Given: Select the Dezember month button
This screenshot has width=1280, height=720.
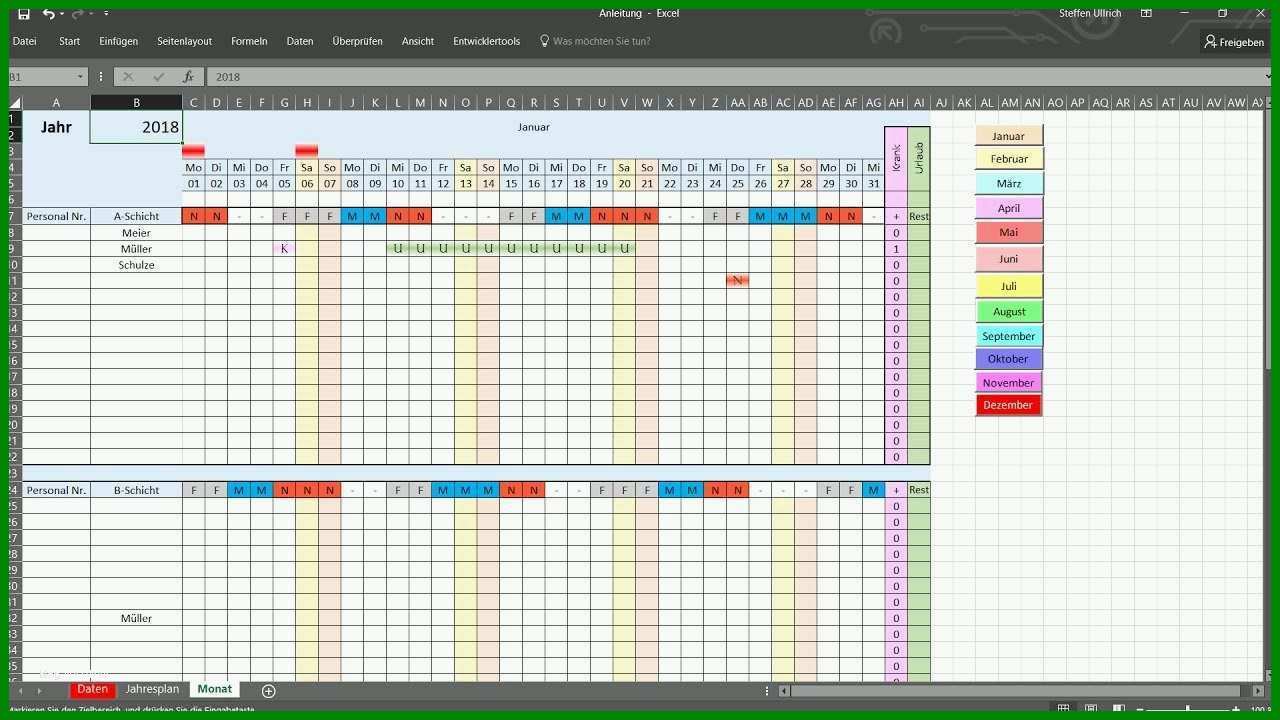Looking at the screenshot, I should pyautogui.click(x=1008, y=405).
